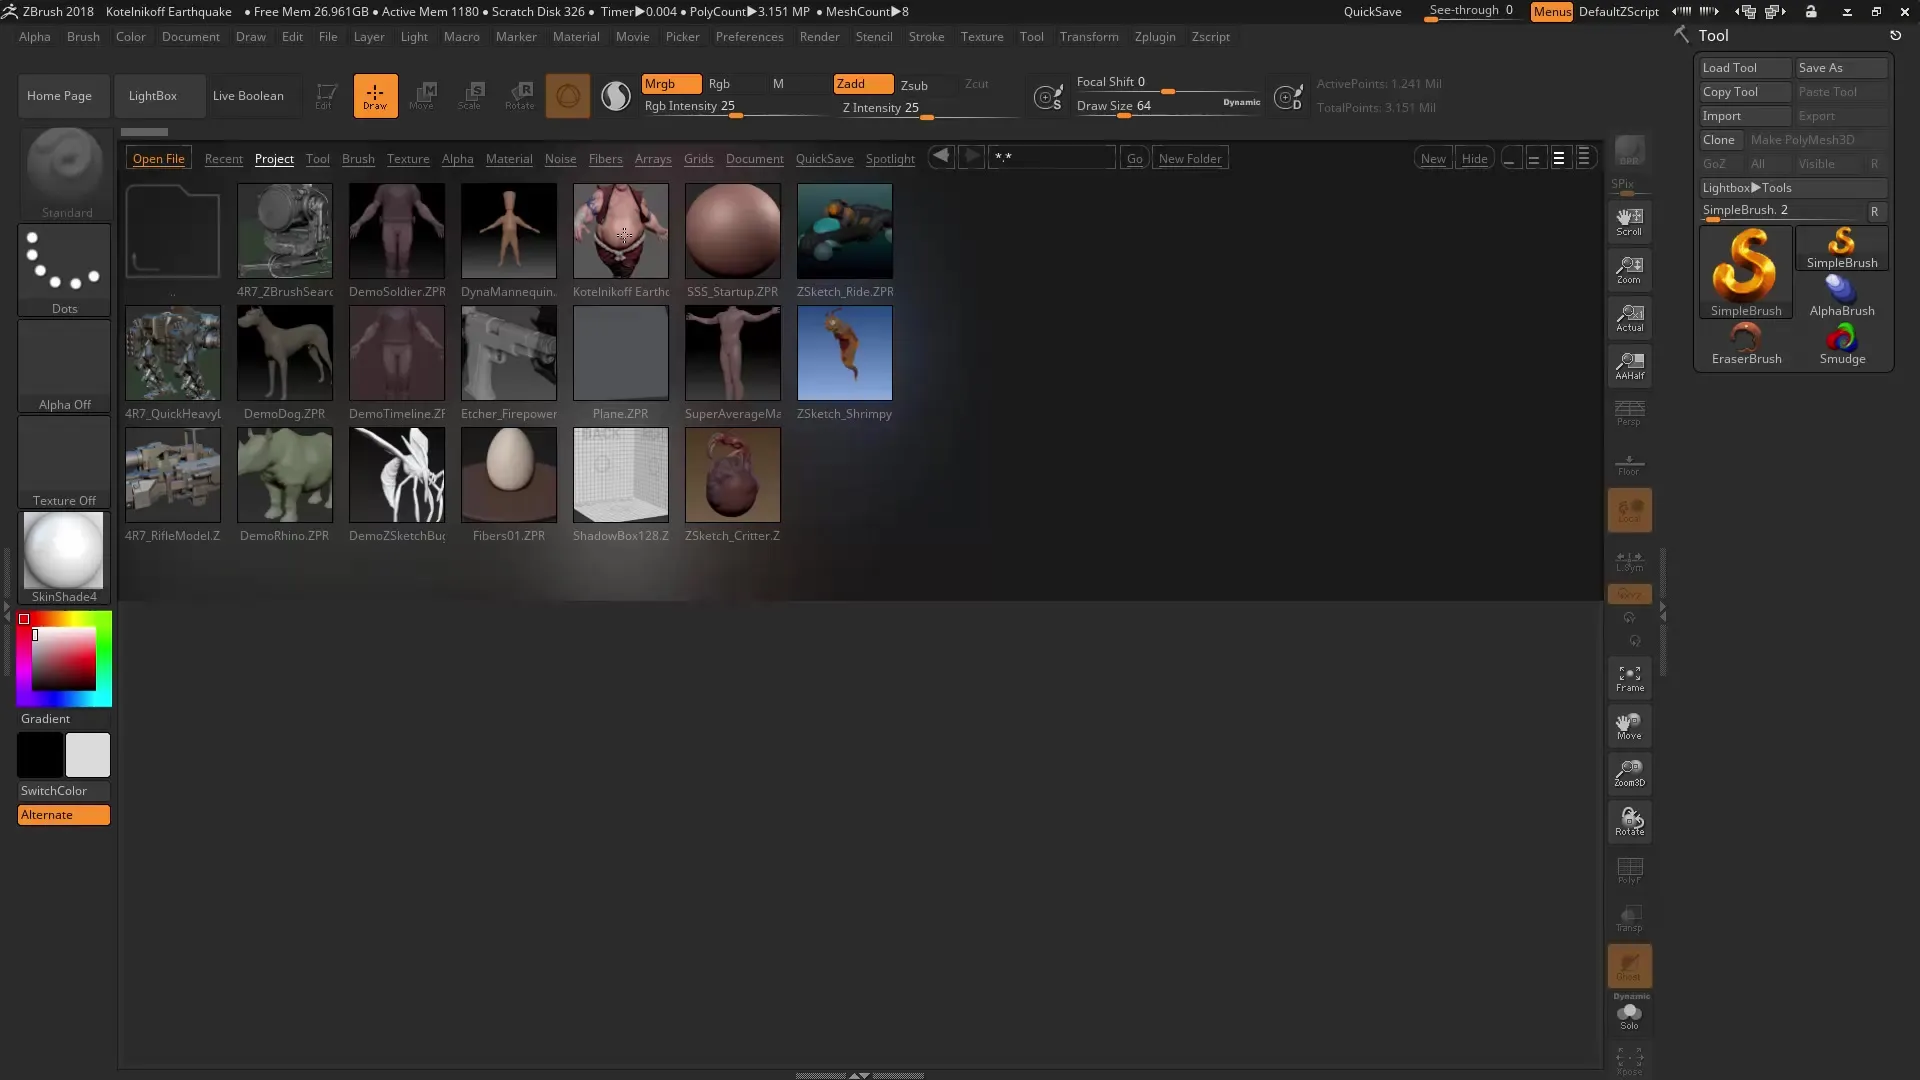
Task: Open the Tool menu in menu bar
Action: [x=1031, y=37]
